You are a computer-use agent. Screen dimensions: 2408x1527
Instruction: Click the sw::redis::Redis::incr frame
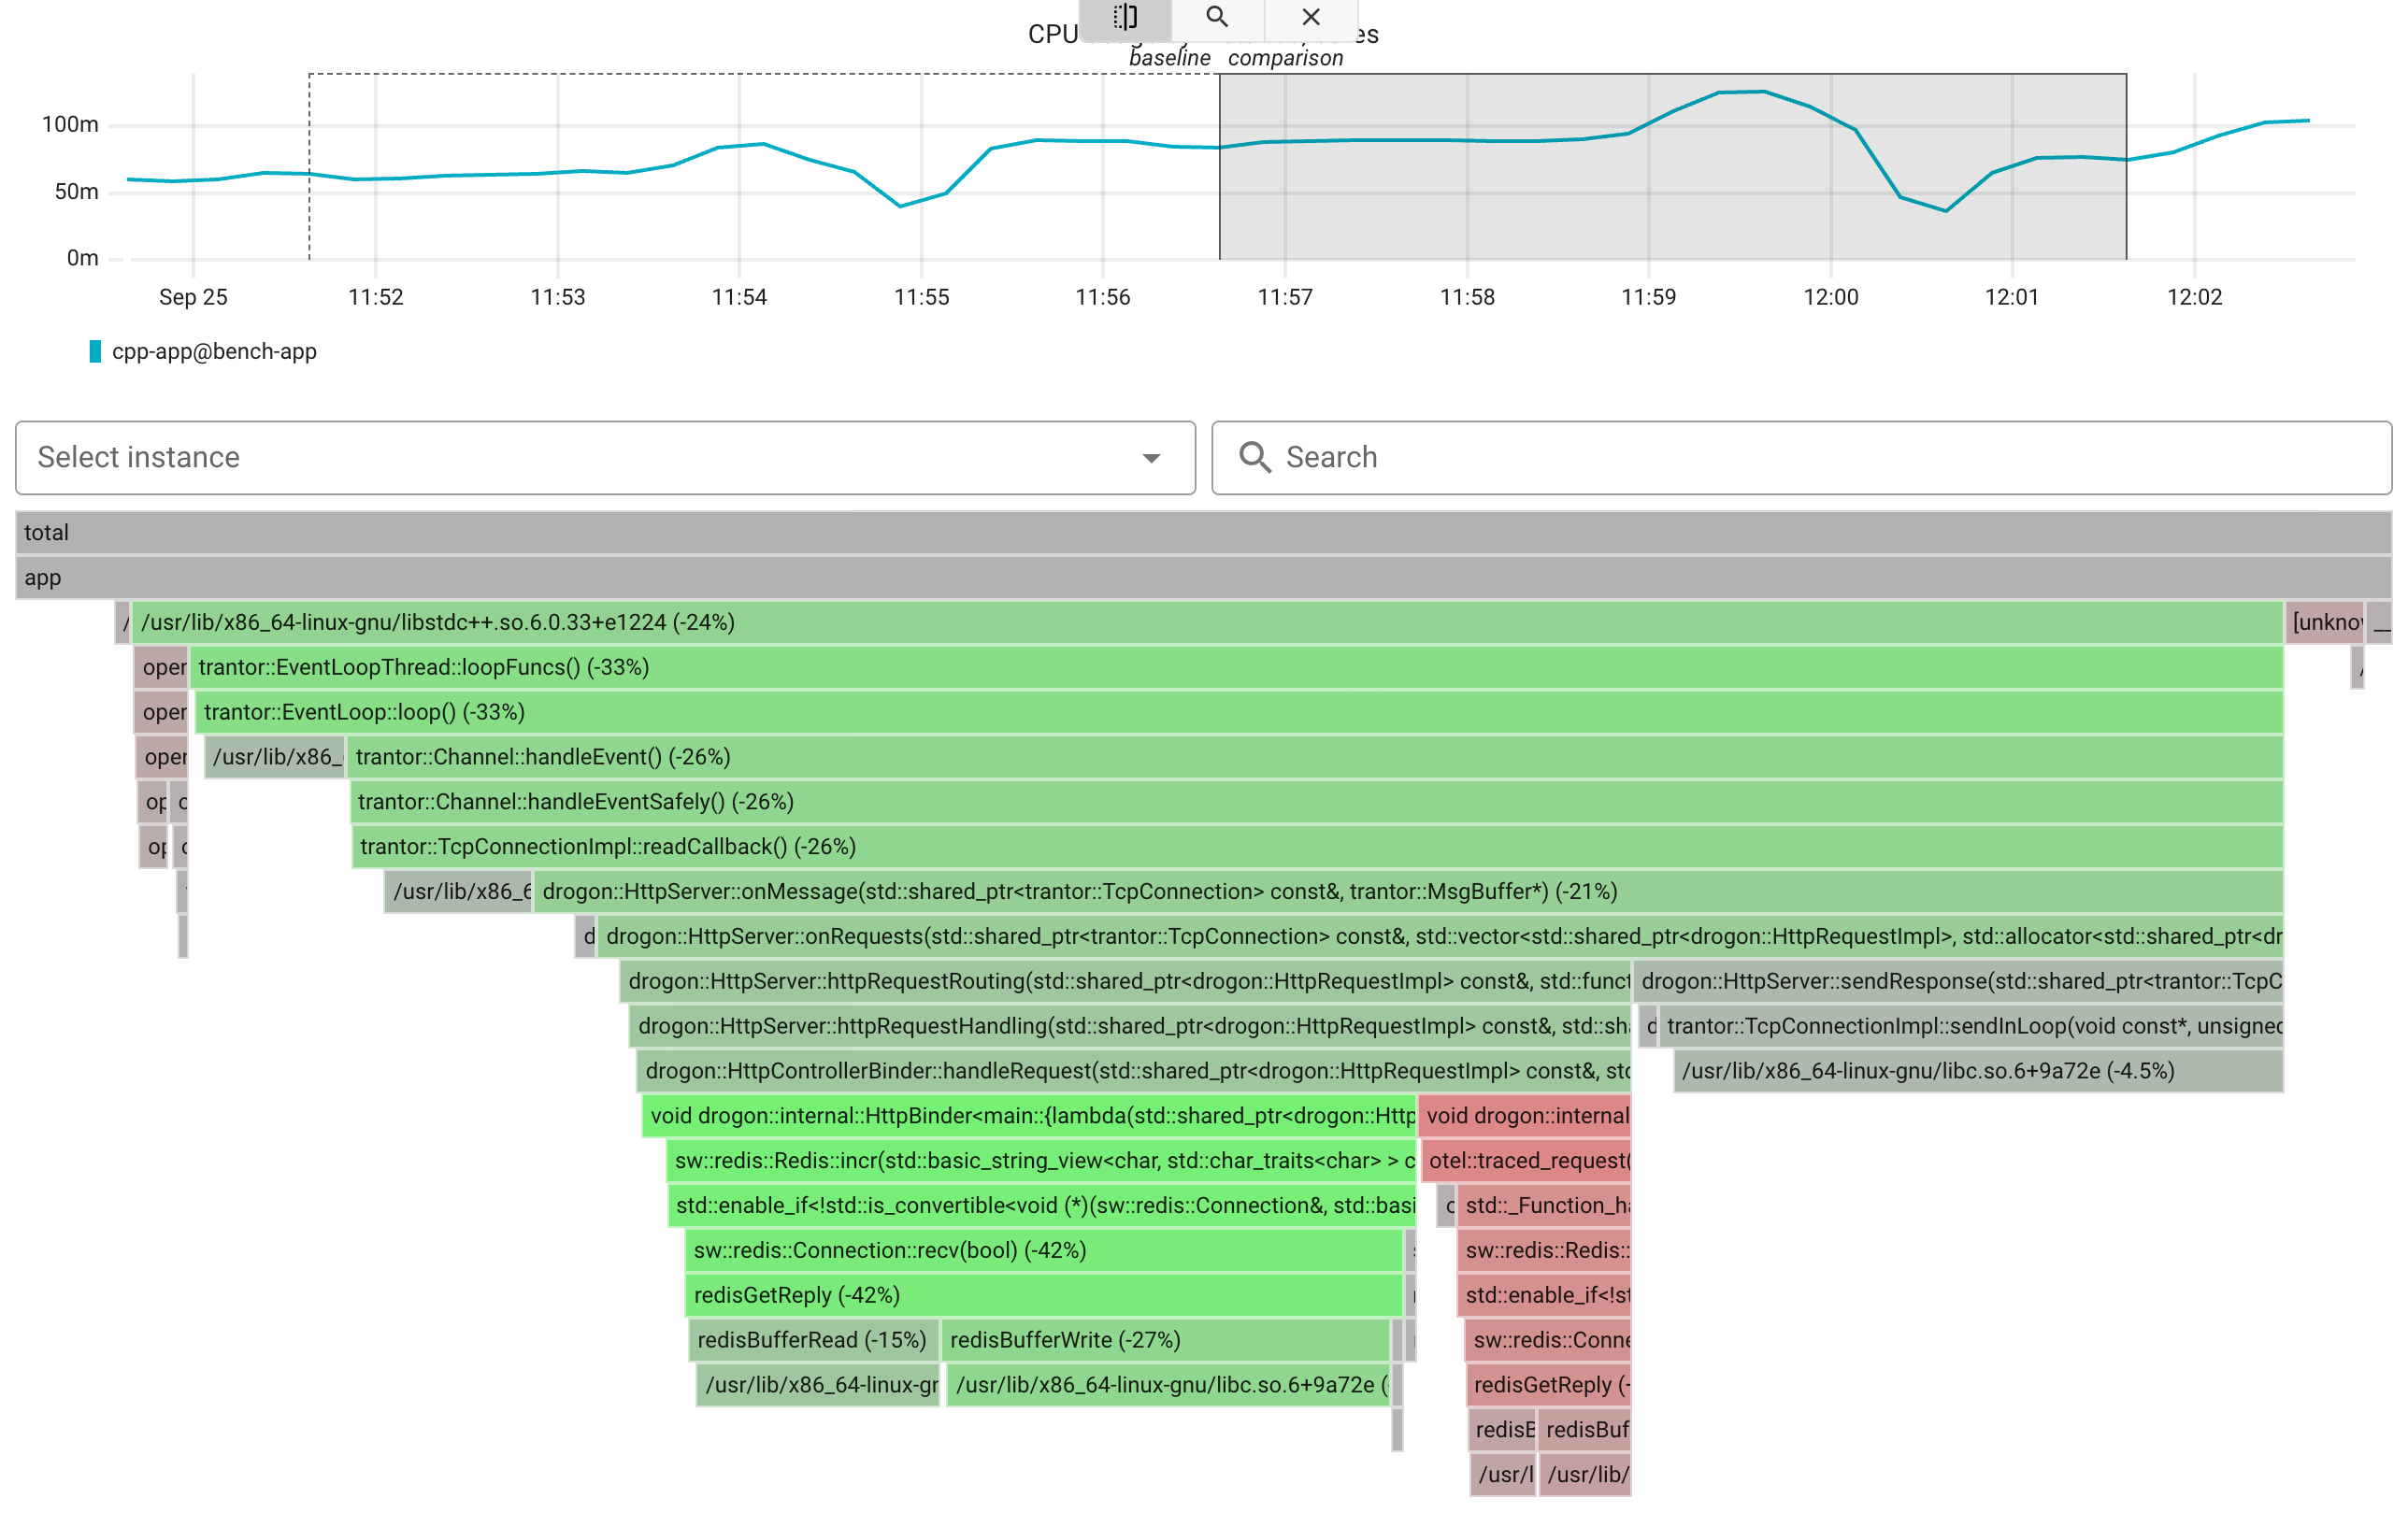tap(1041, 1161)
